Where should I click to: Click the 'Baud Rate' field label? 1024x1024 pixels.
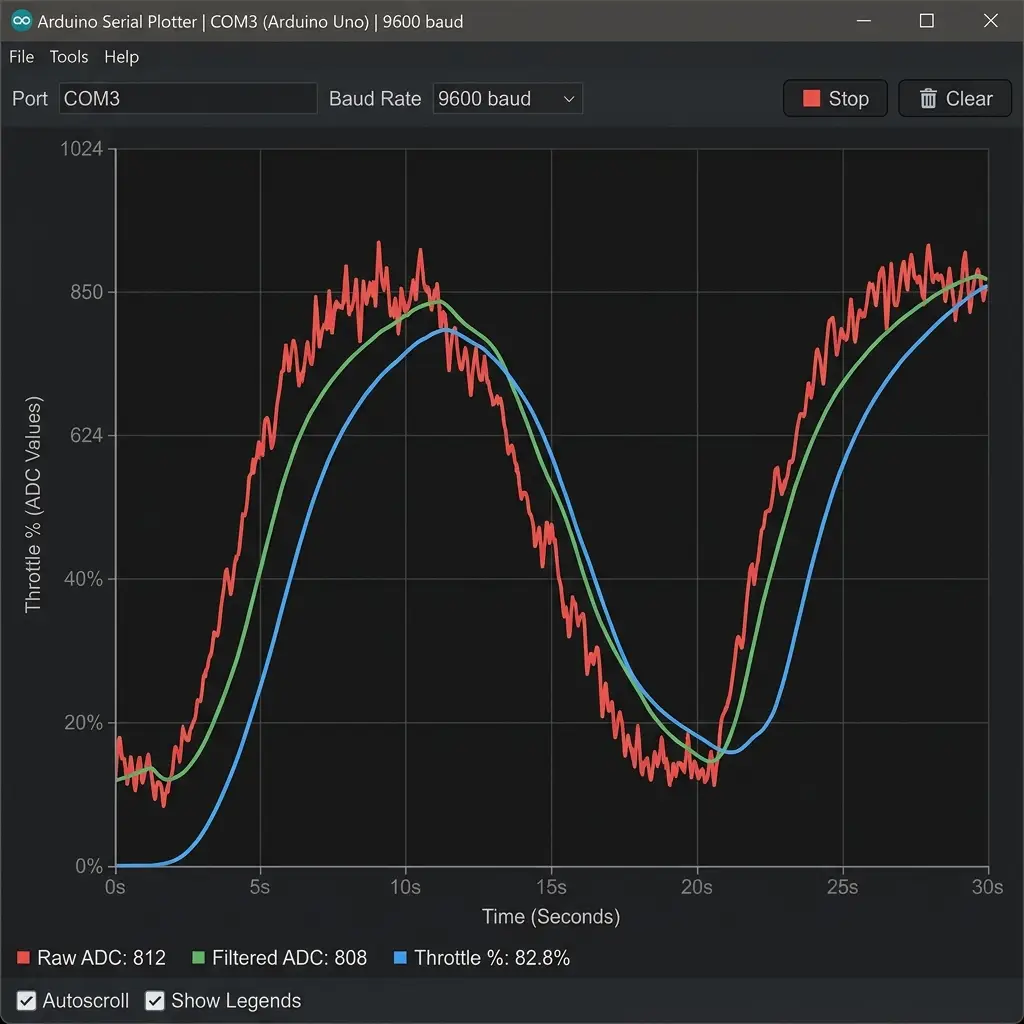[x=375, y=99]
